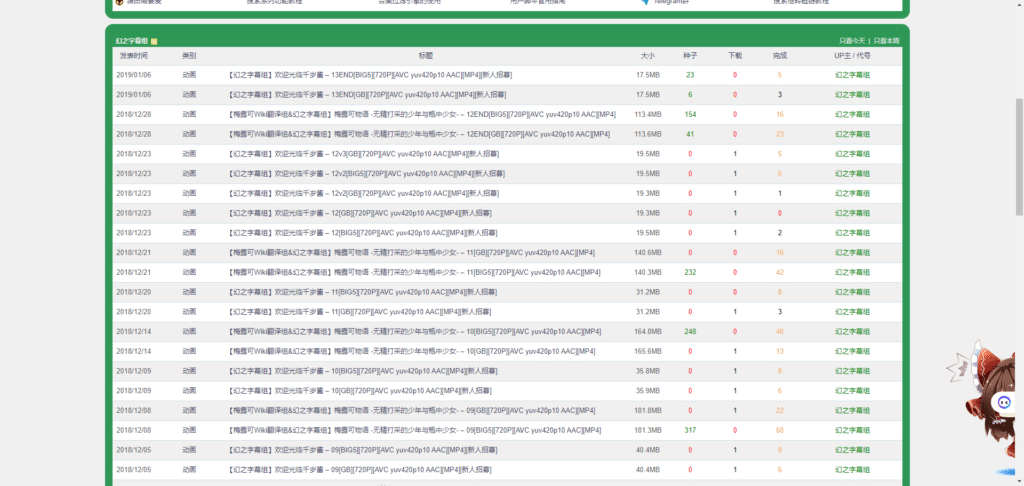The height and width of the screenshot is (486, 1024).
Task: Open uploader 幻之字幕组 in 欢迎光临千岁酱 09 GB row
Action: tap(852, 470)
